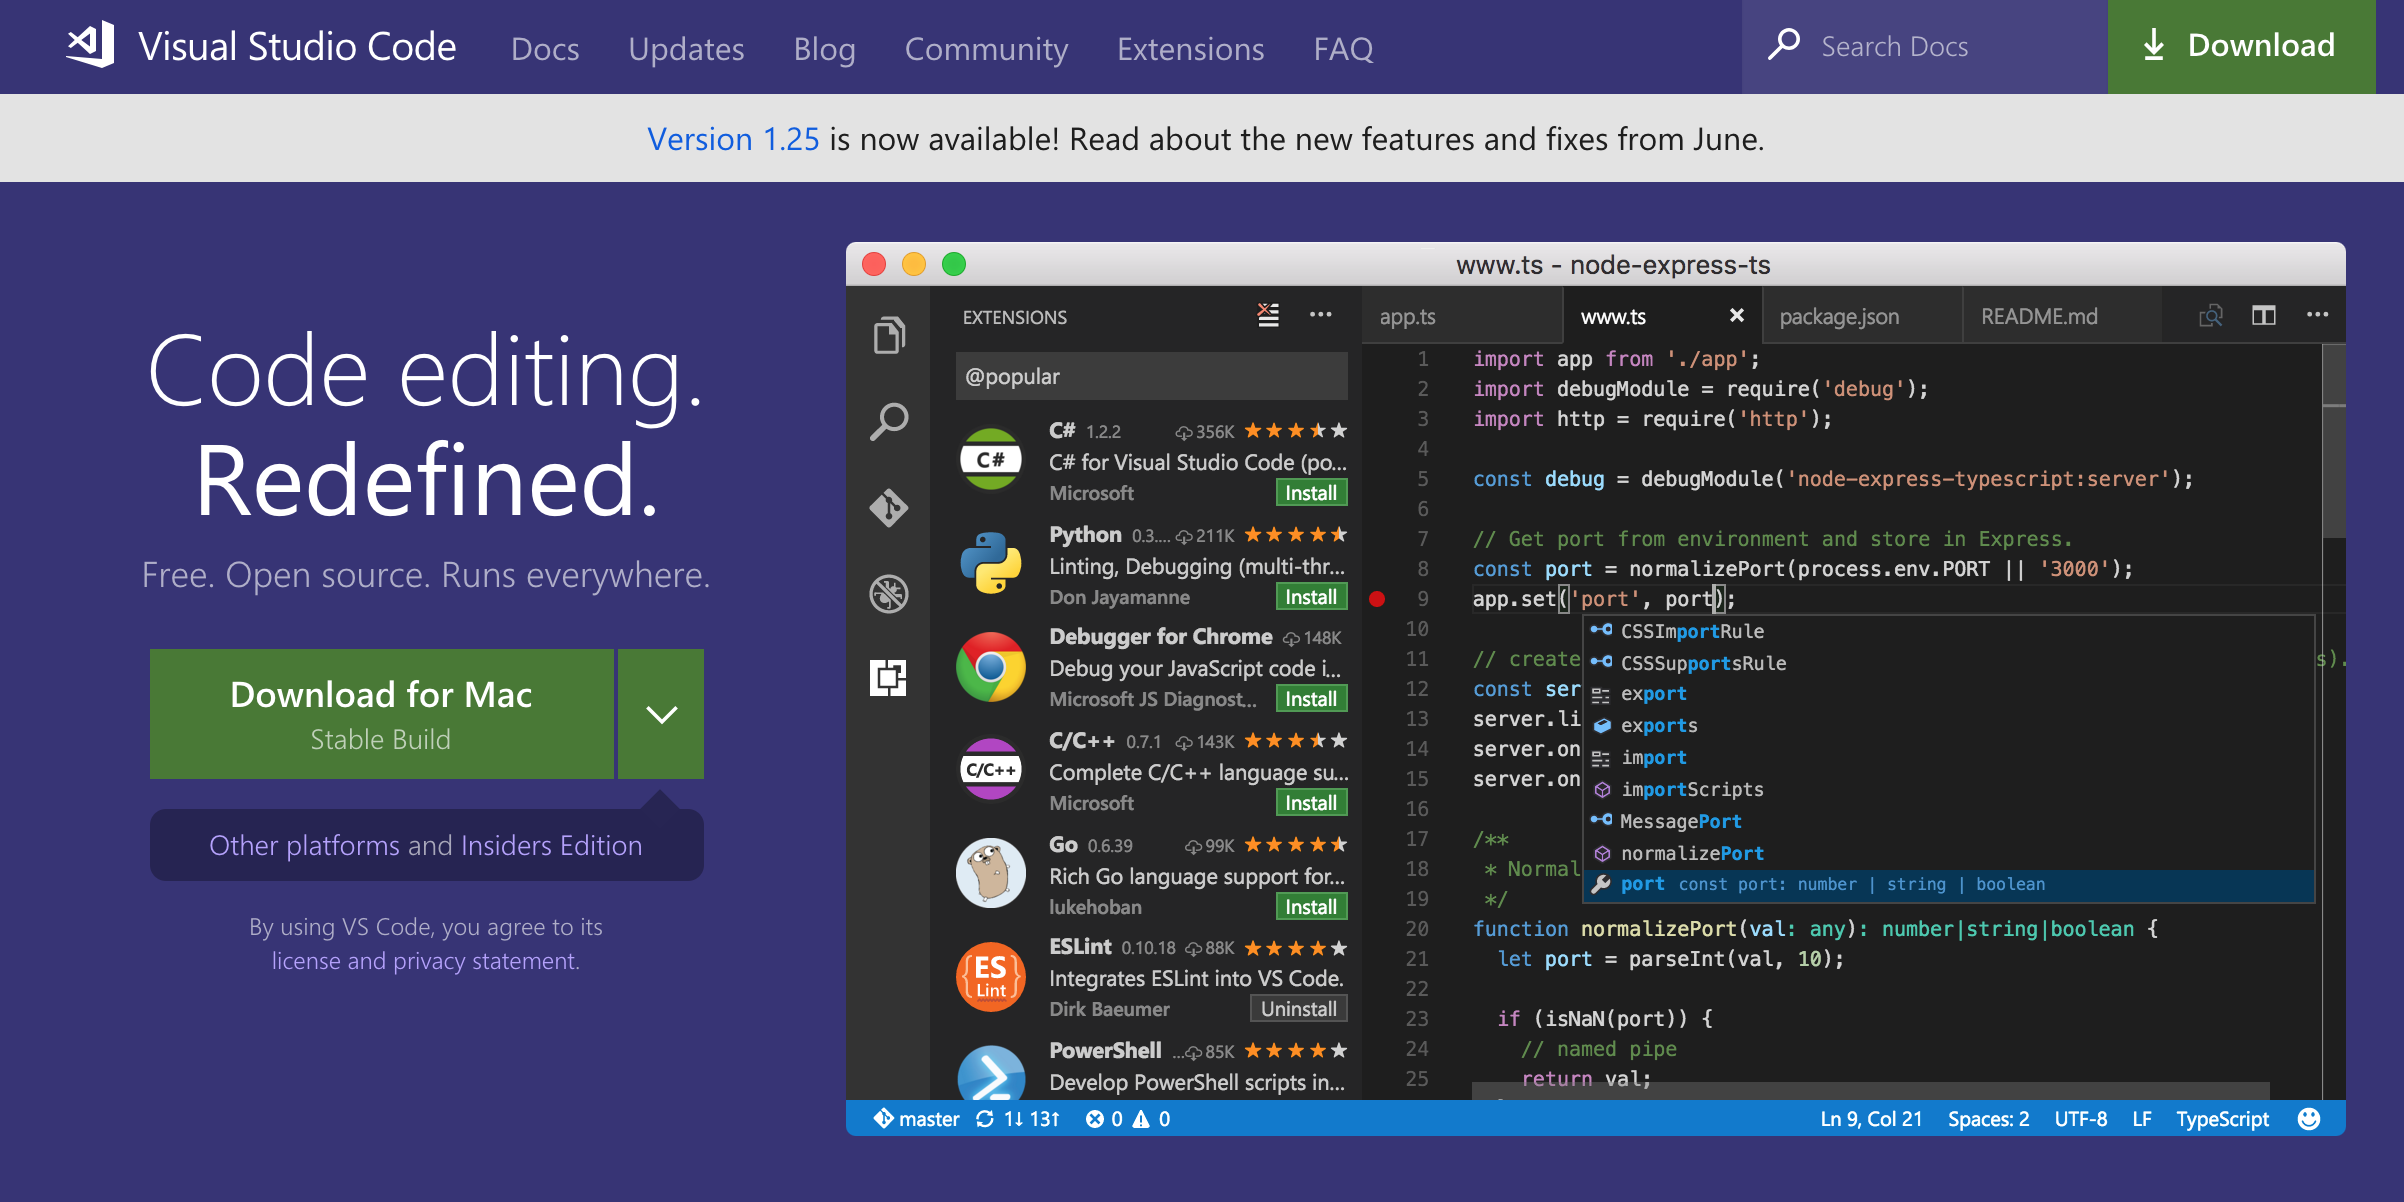Install the Python extension
The width and height of the screenshot is (2404, 1202).
click(1310, 597)
